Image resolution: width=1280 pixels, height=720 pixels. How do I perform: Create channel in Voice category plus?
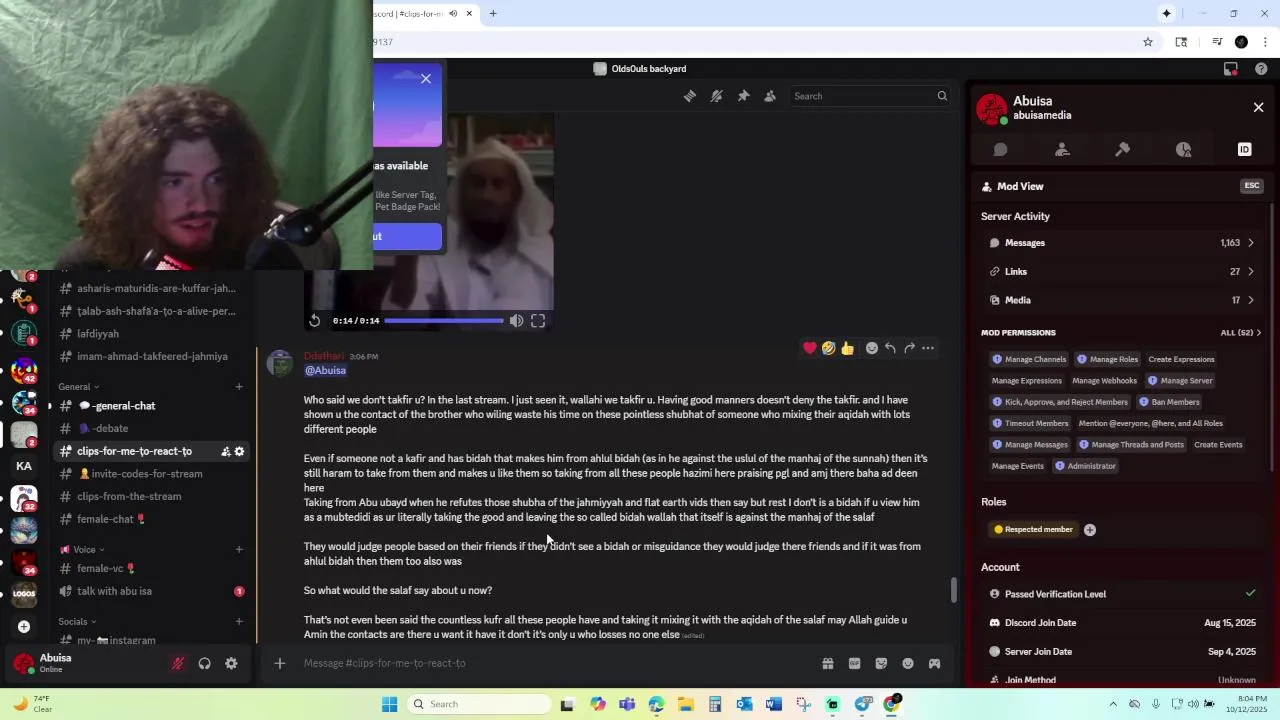pos(239,550)
